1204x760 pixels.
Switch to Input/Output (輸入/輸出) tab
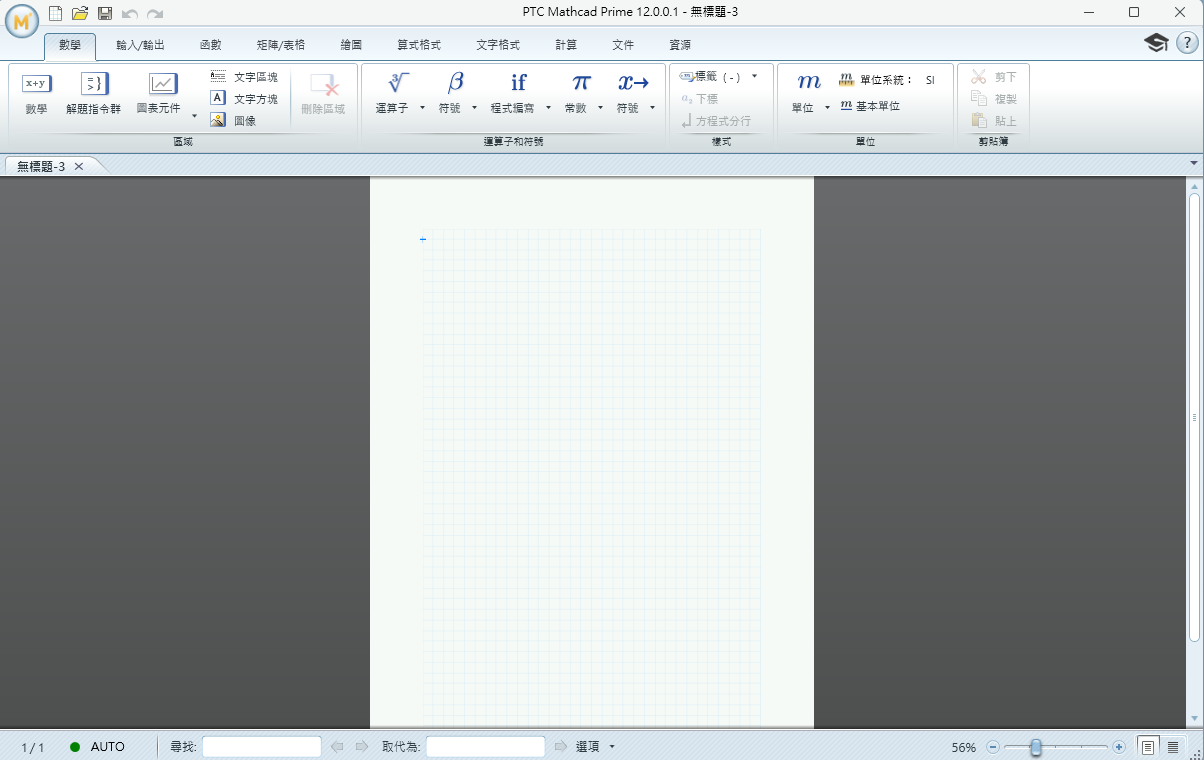click(x=140, y=46)
